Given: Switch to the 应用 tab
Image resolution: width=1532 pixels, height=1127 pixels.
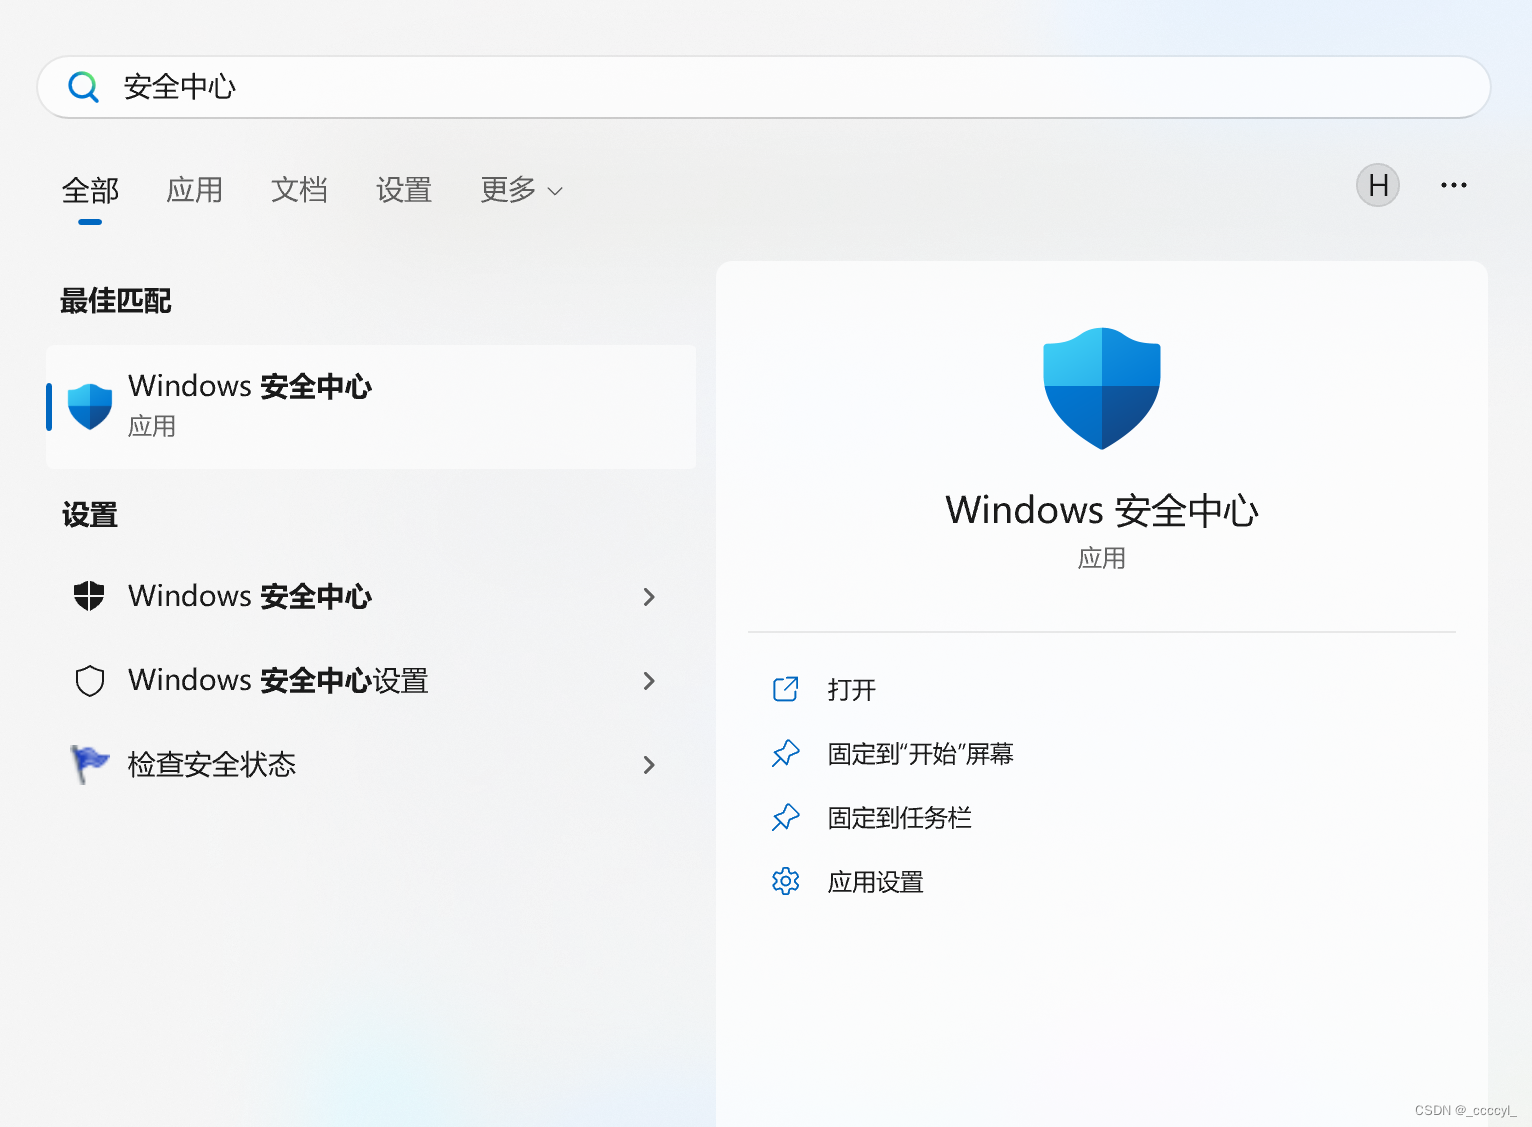Looking at the screenshot, I should point(195,190).
